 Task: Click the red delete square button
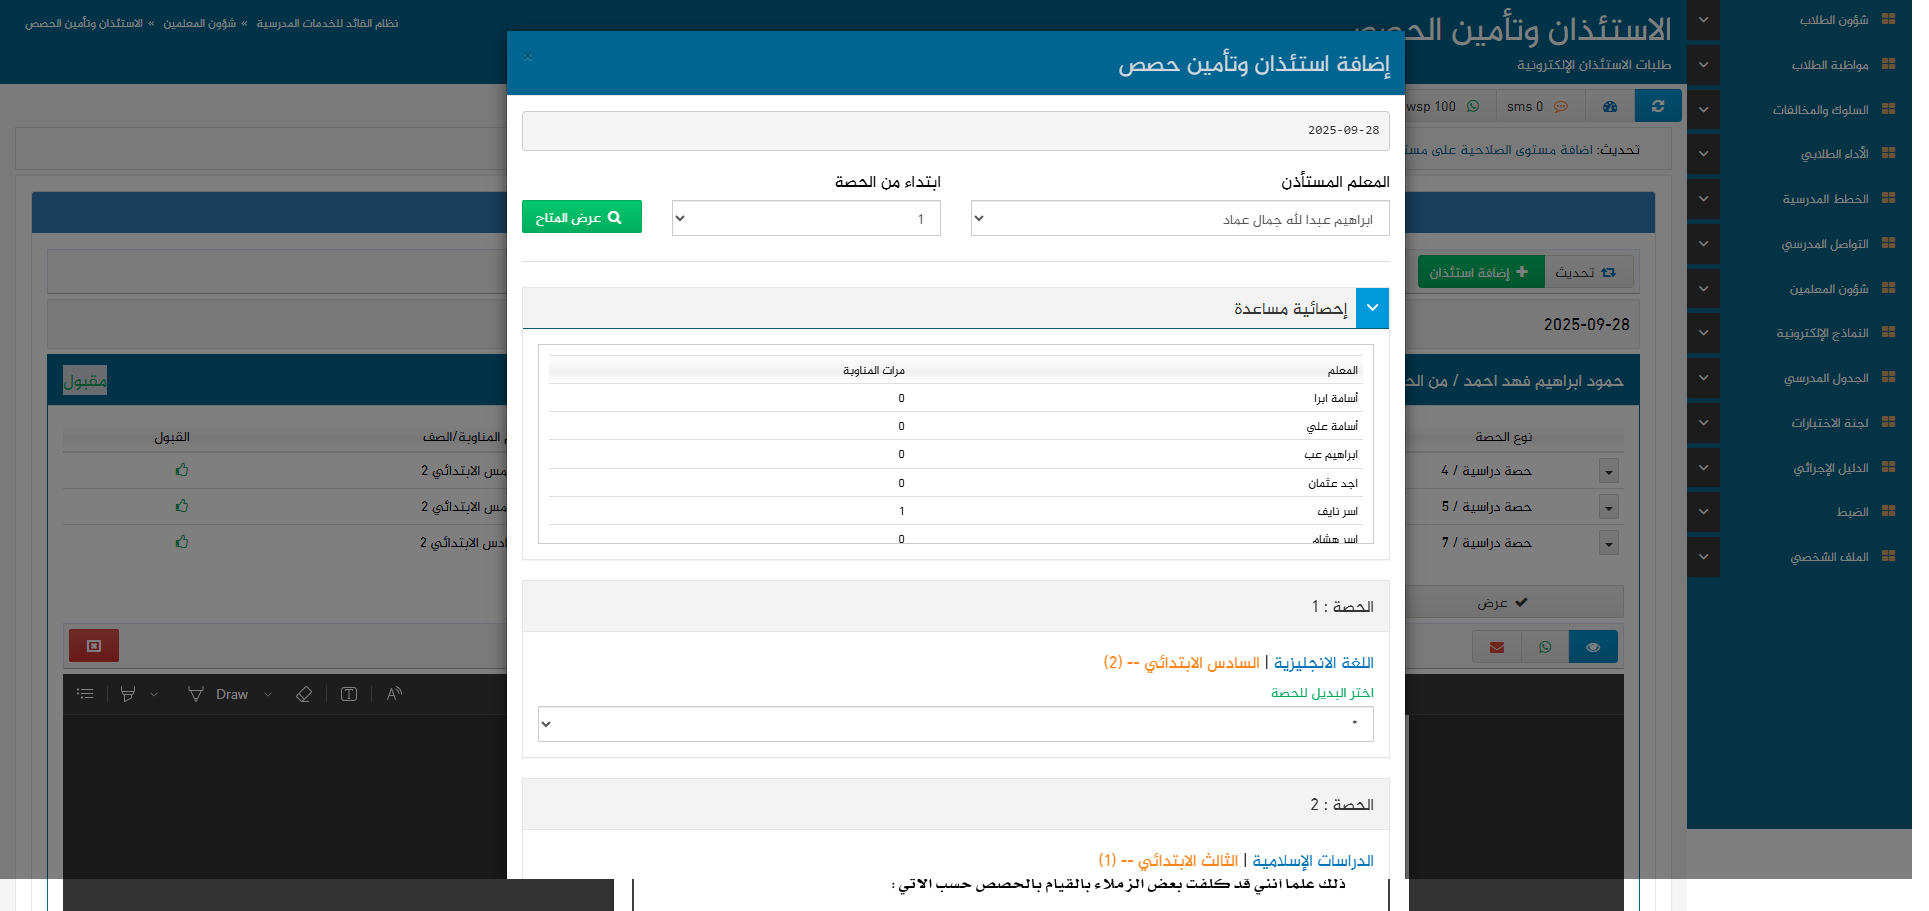pyautogui.click(x=94, y=646)
